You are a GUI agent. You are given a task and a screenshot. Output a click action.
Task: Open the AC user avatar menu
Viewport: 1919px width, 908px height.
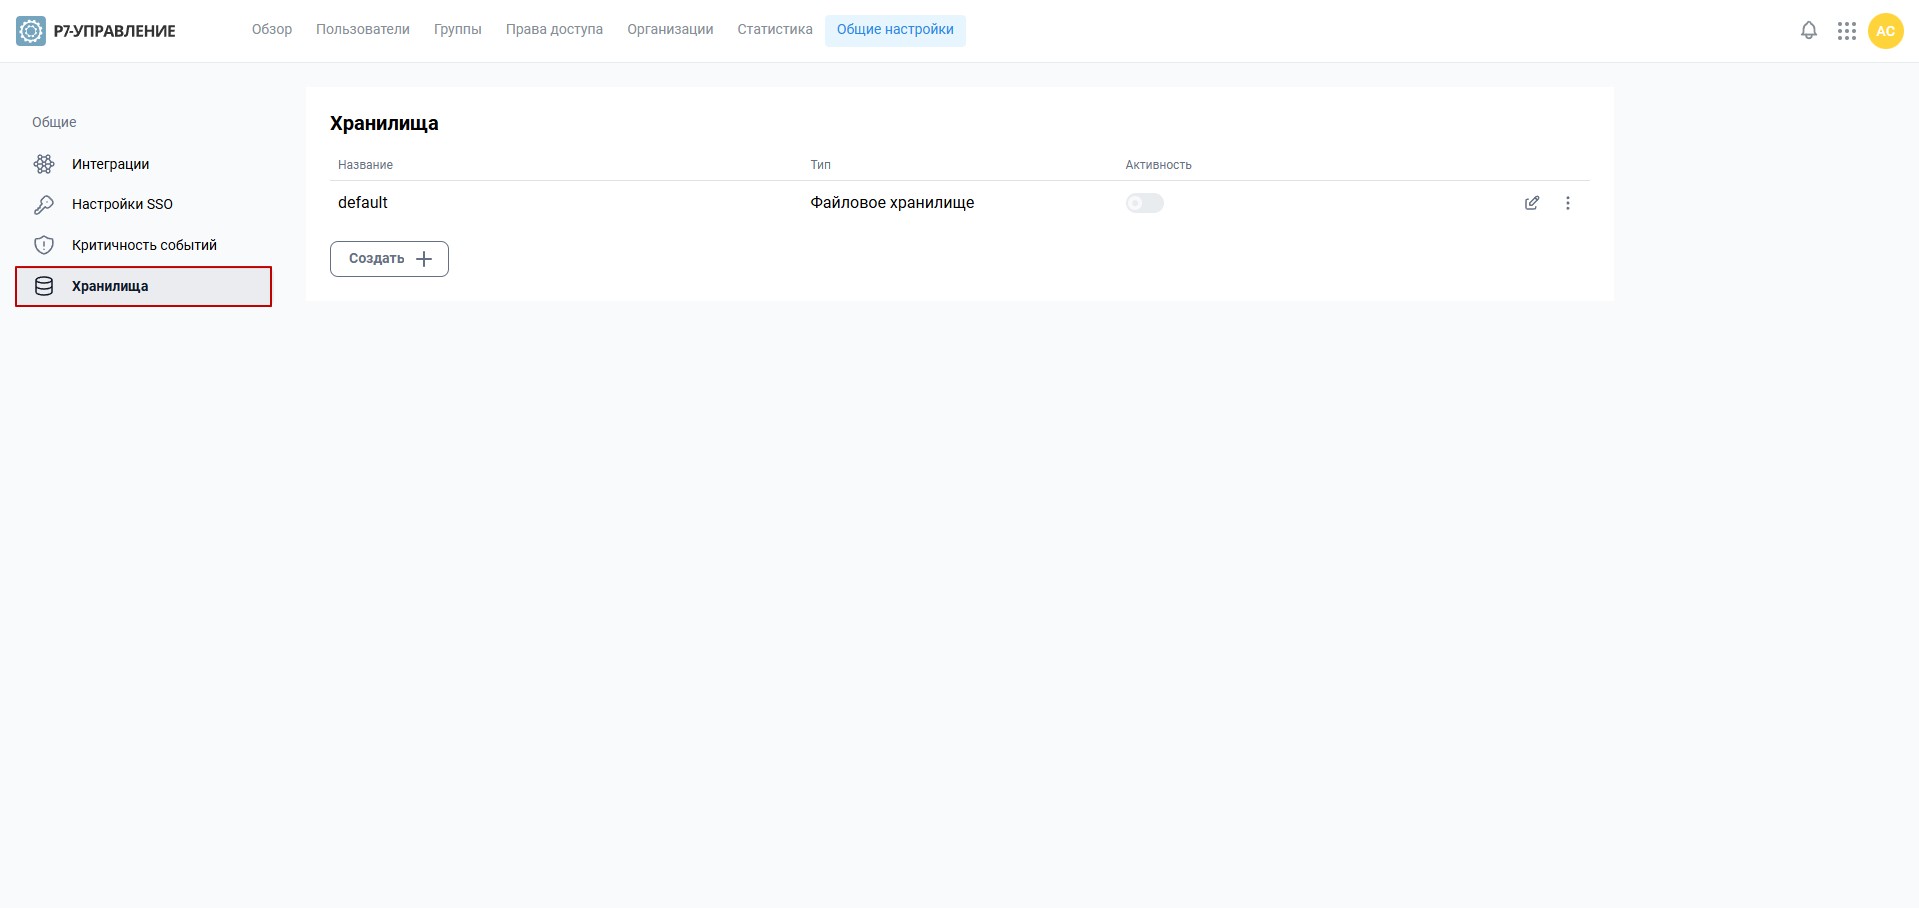1885,31
